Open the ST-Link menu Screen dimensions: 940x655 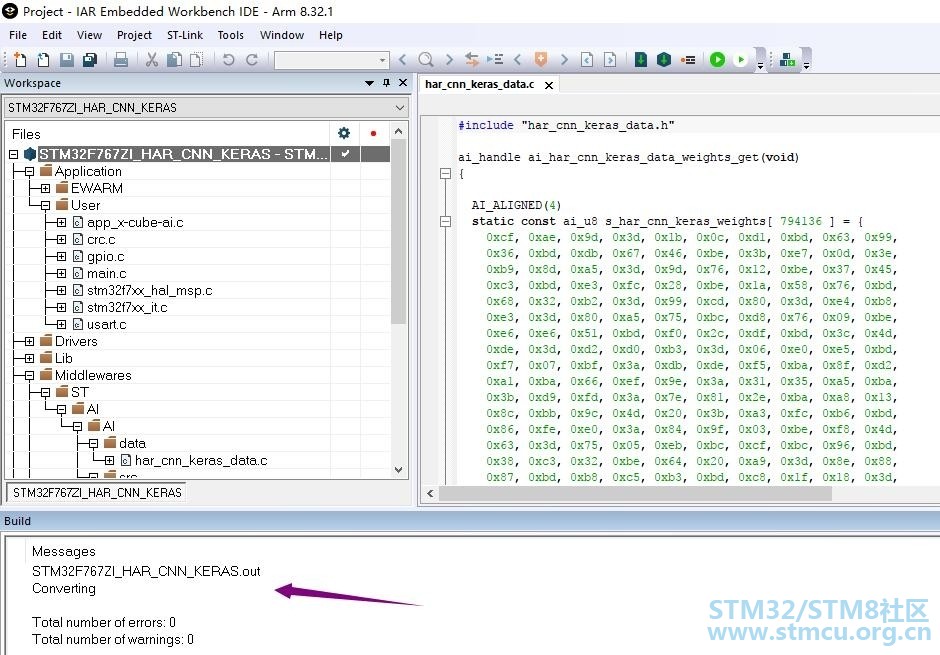tap(185, 35)
